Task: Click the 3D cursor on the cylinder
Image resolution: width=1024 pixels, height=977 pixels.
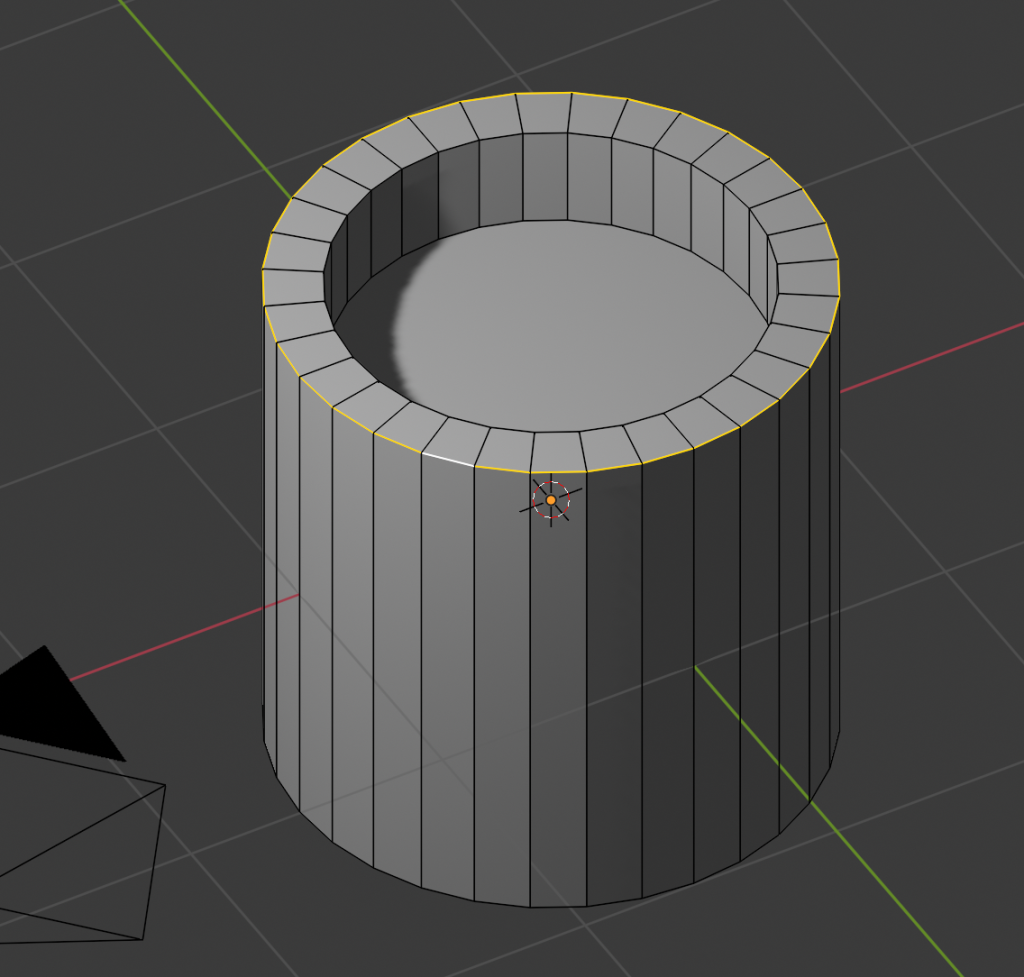Action: click(550, 499)
